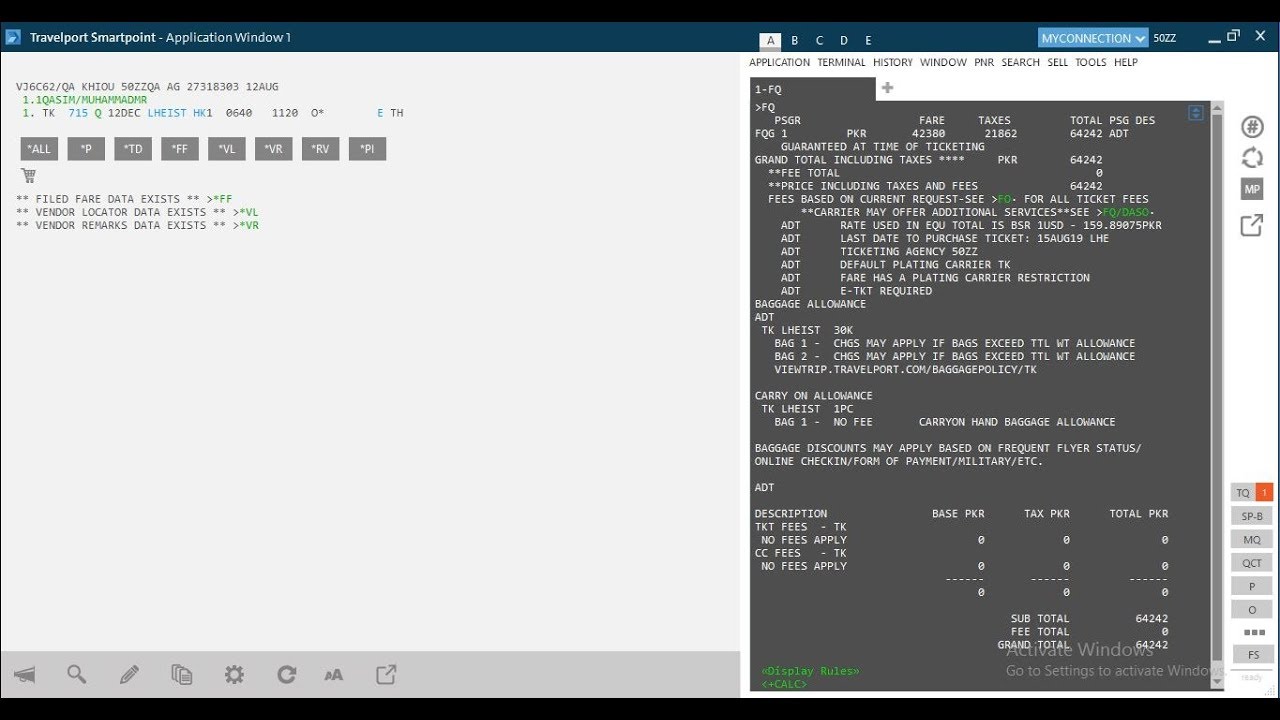Image resolution: width=1280 pixels, height=720 pixels.
Task: Click the FS button on right sidebar
Action: [1252, 655]
